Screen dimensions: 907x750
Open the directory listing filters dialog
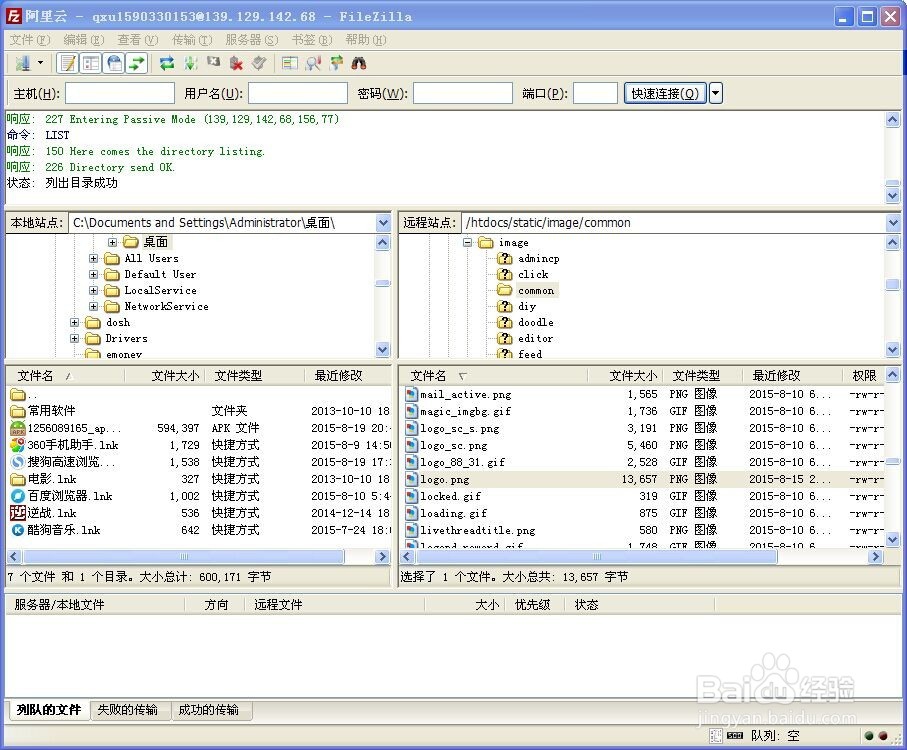click(x=289, y=63)
